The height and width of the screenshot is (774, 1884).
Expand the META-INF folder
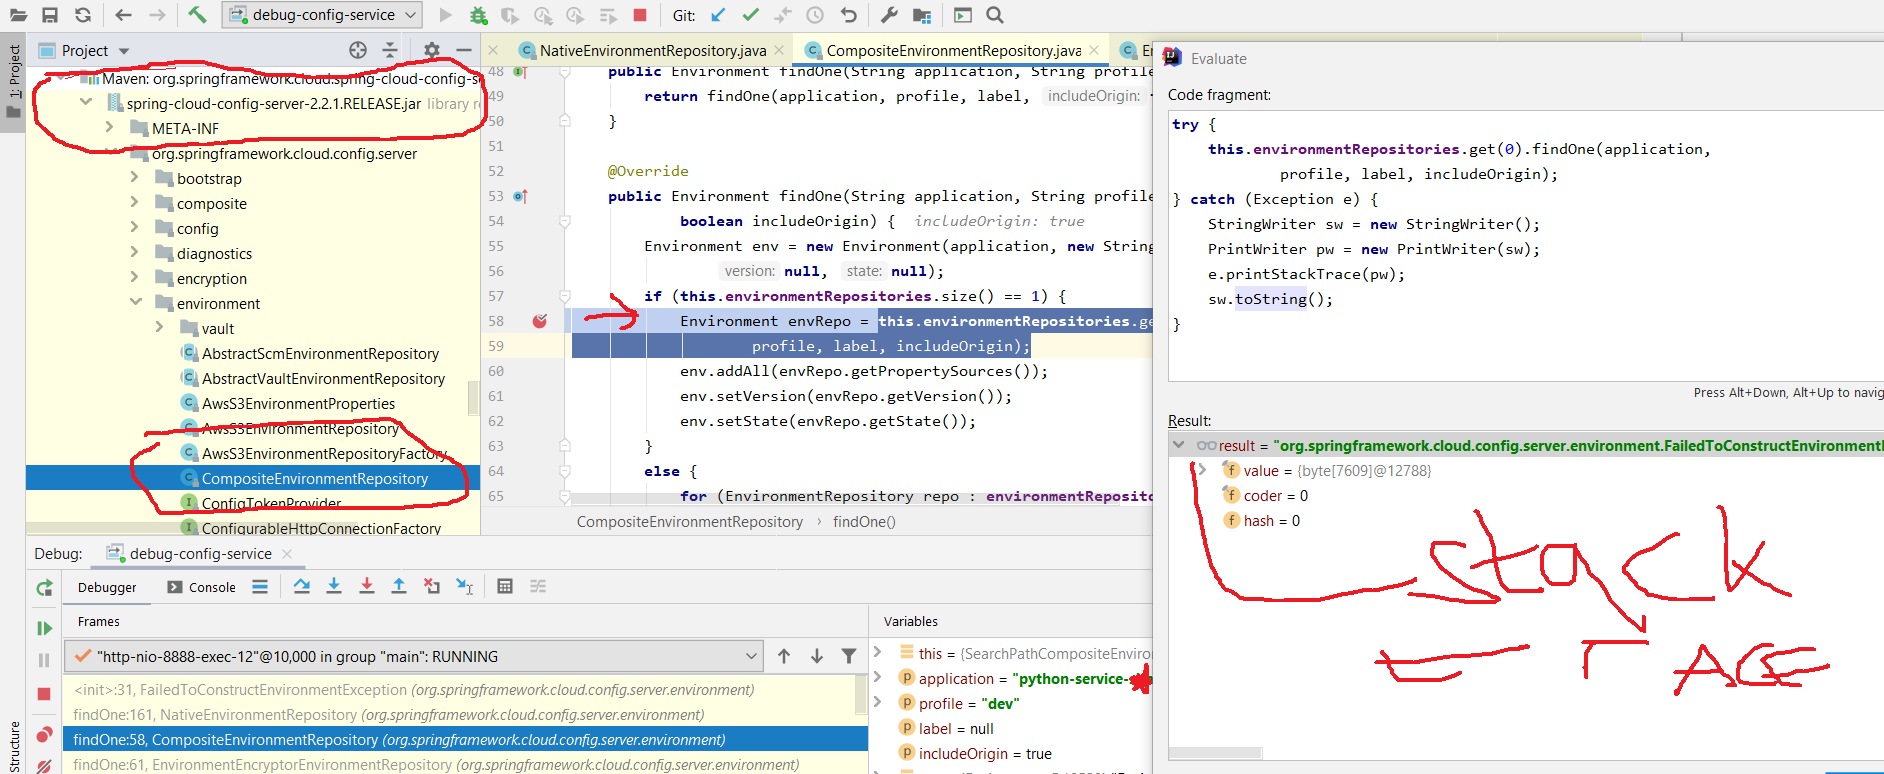tap(109, 127)
